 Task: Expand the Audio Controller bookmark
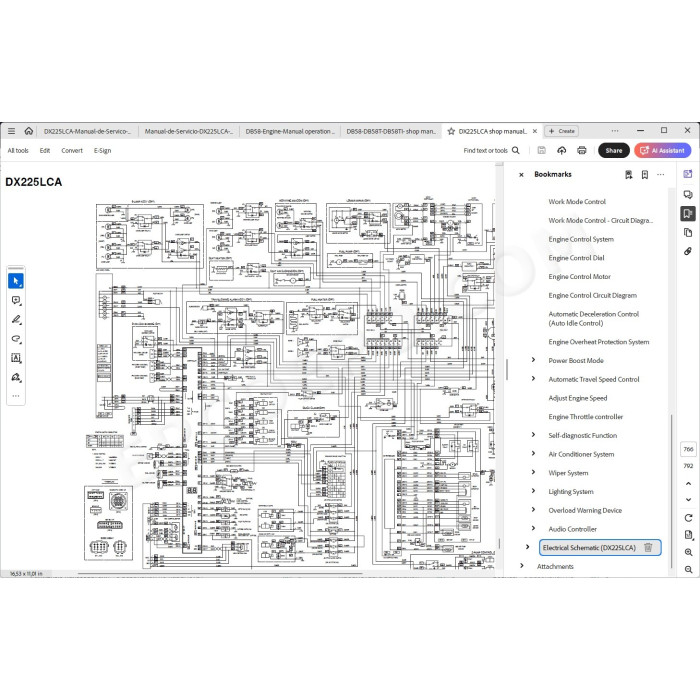coord(533,529)
